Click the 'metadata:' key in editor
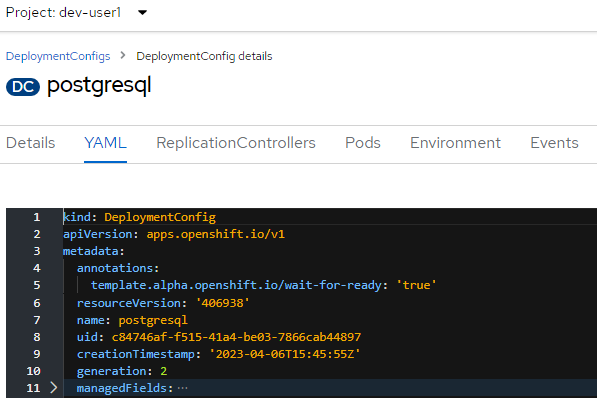This screenshot has width=597, height=398. (x=94, y=251)
